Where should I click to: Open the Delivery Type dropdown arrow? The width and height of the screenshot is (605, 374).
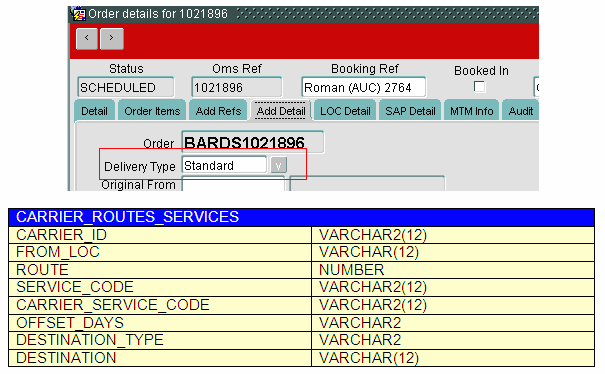[x=279, y=166]
